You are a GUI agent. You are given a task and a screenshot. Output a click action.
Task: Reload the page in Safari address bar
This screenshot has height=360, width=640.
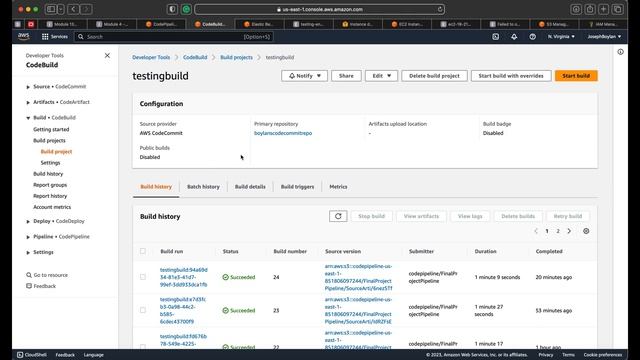(x=440, y=9)
